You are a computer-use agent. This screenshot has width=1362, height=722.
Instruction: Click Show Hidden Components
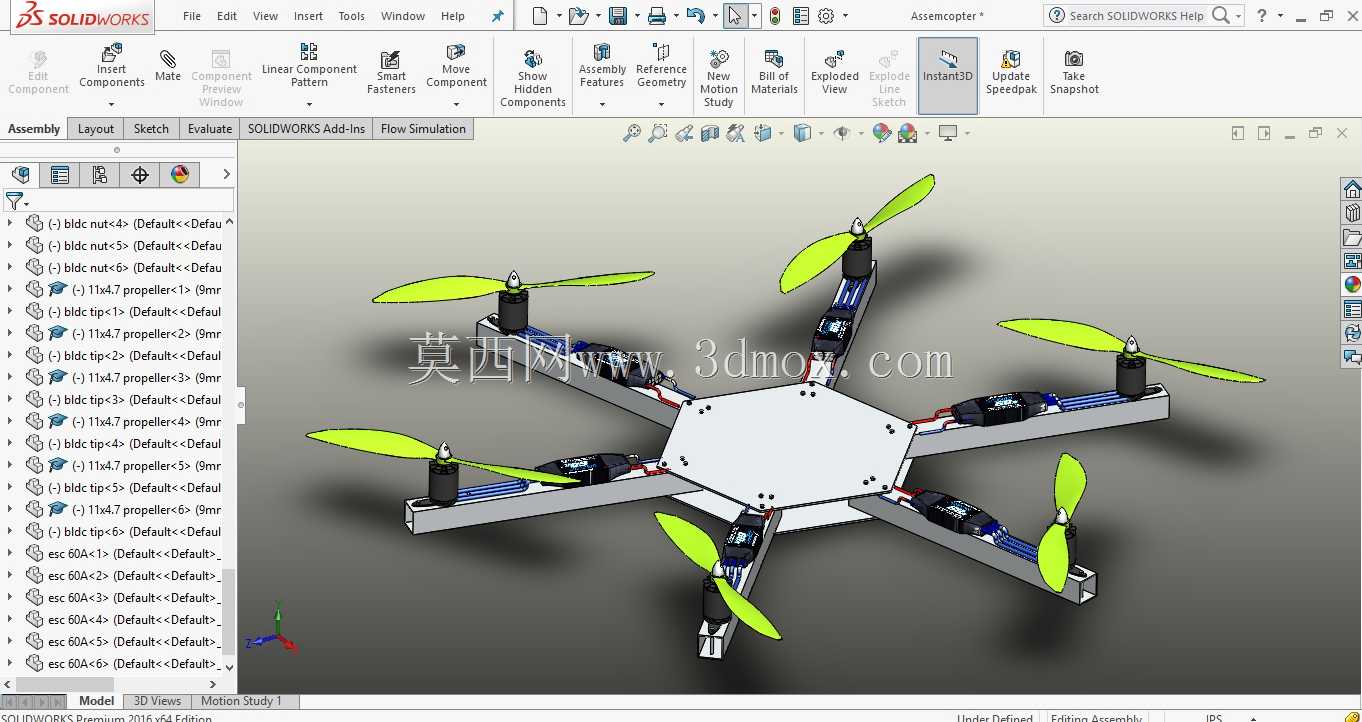[533, 77]
